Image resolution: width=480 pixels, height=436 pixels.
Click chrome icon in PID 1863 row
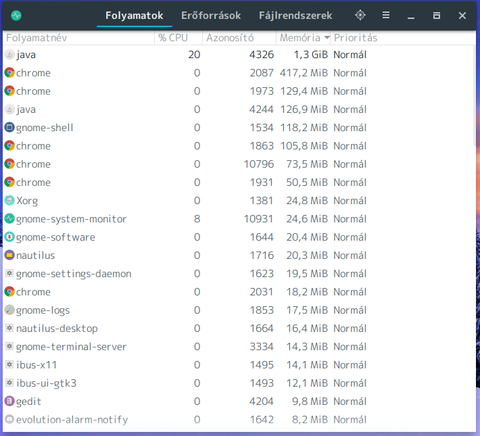[10, 146]
